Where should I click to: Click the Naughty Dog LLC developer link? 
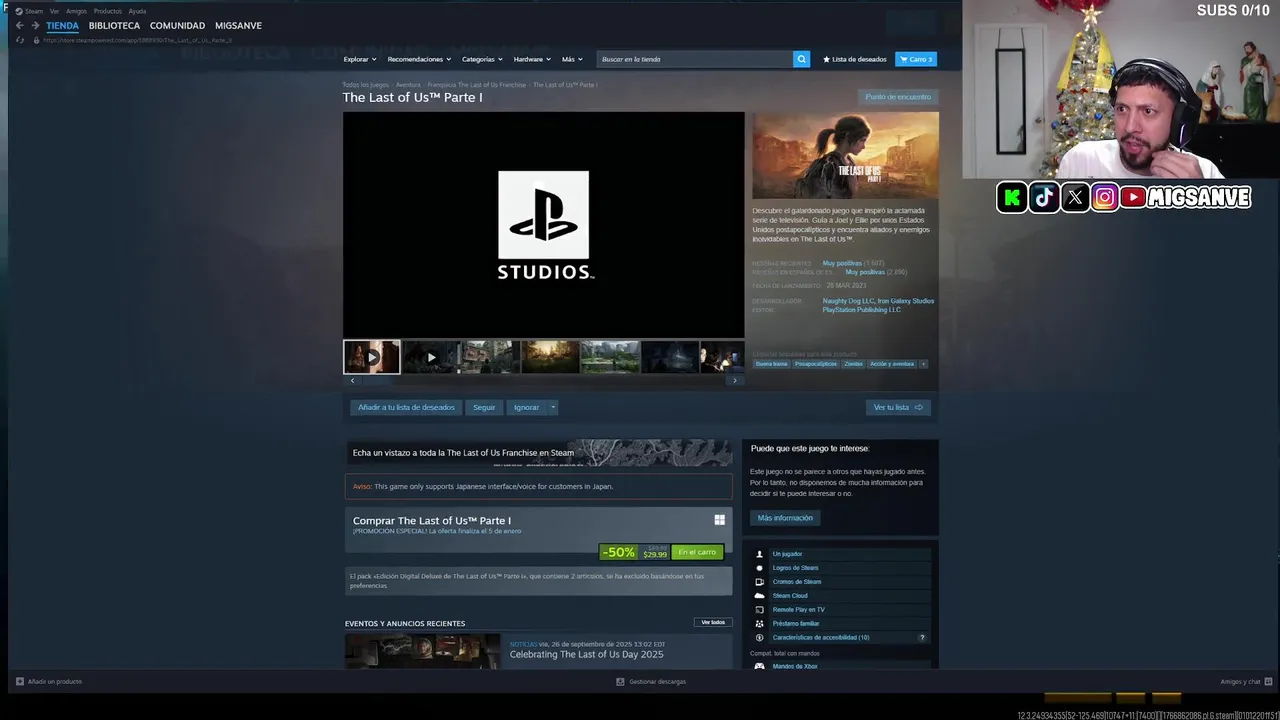coord(848,301)
